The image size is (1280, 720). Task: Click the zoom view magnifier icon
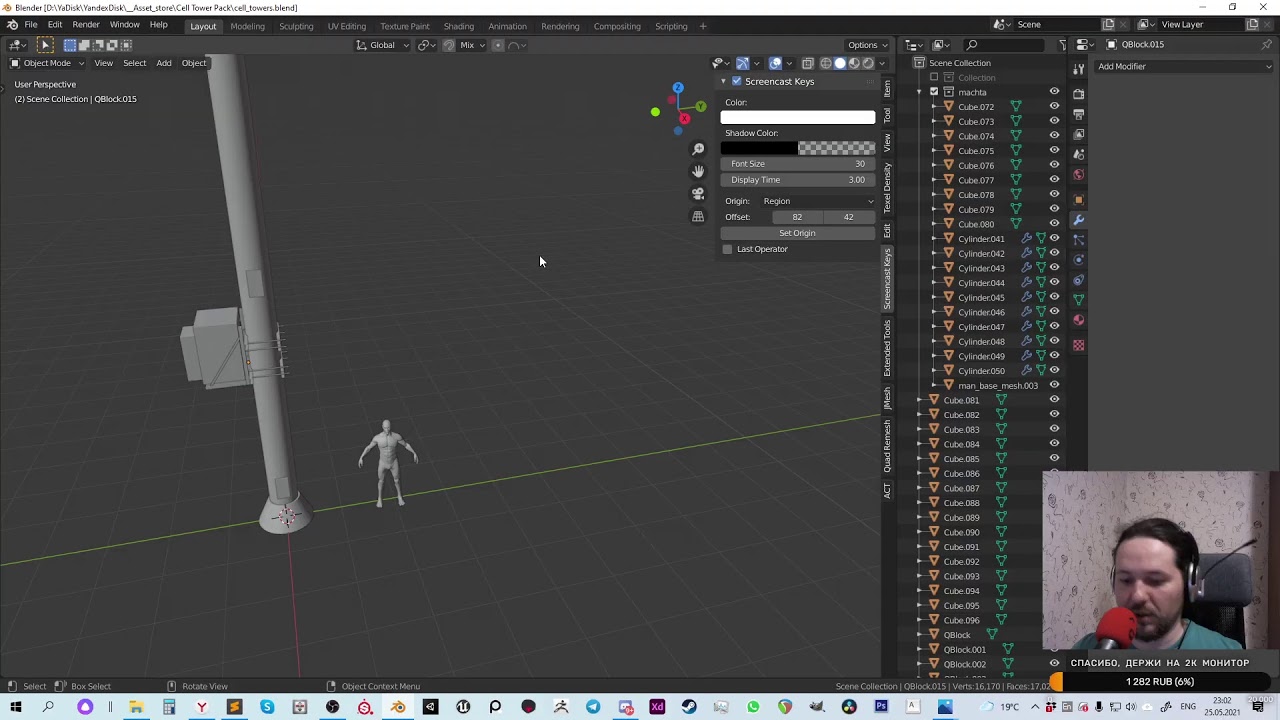click(698, 149)
